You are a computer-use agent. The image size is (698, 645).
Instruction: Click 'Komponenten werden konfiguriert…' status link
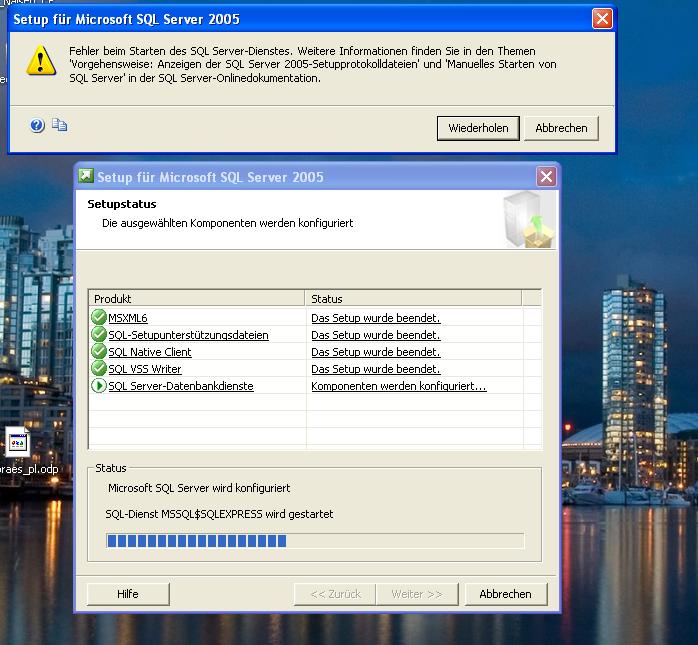pos(399,385)
